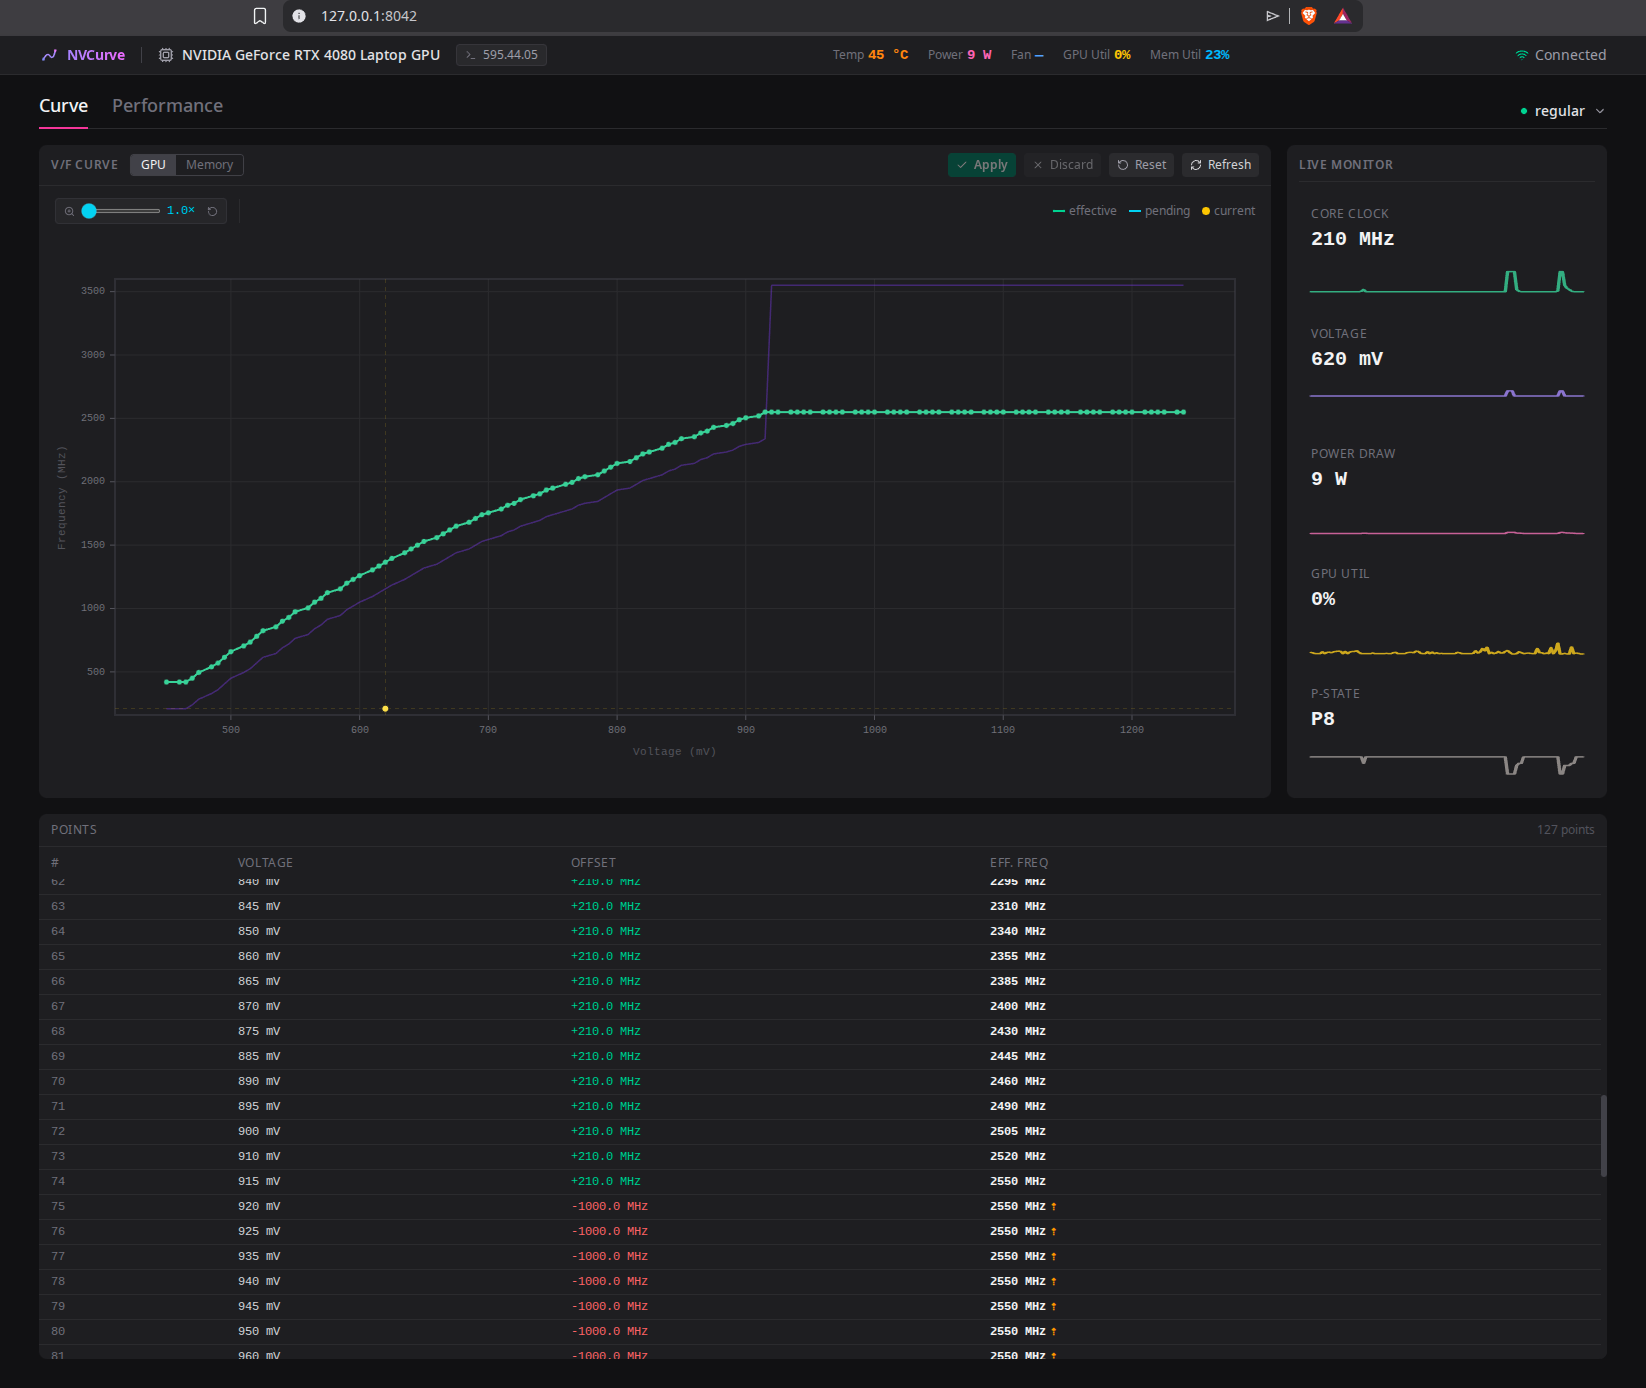Click the Brave Rewards triangle icon

(x=1342, y=16)
